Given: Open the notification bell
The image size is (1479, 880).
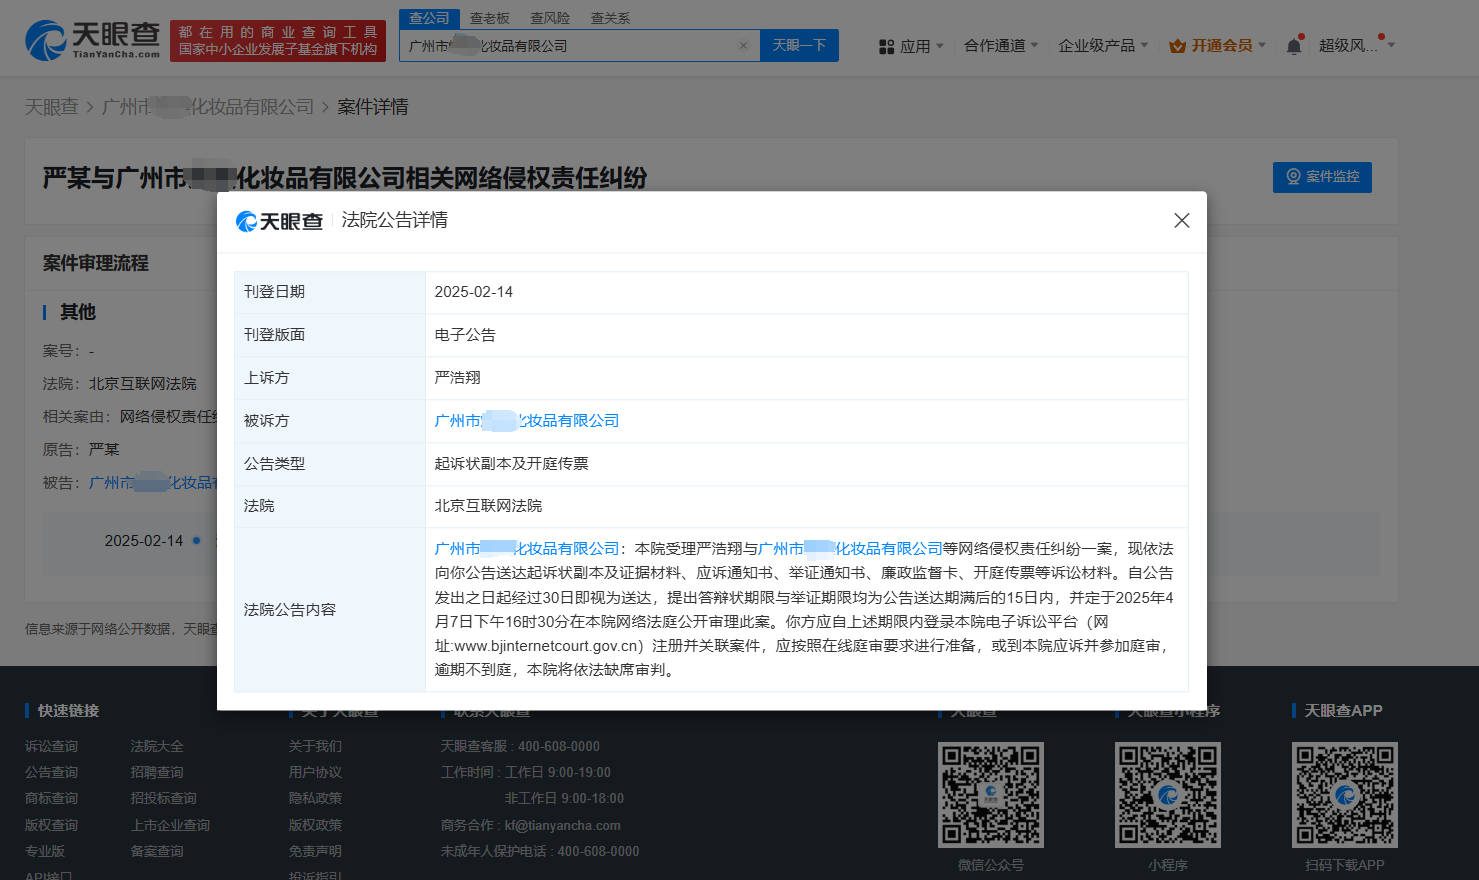Looking at the screenshot, I should (x=1294, y=45).
